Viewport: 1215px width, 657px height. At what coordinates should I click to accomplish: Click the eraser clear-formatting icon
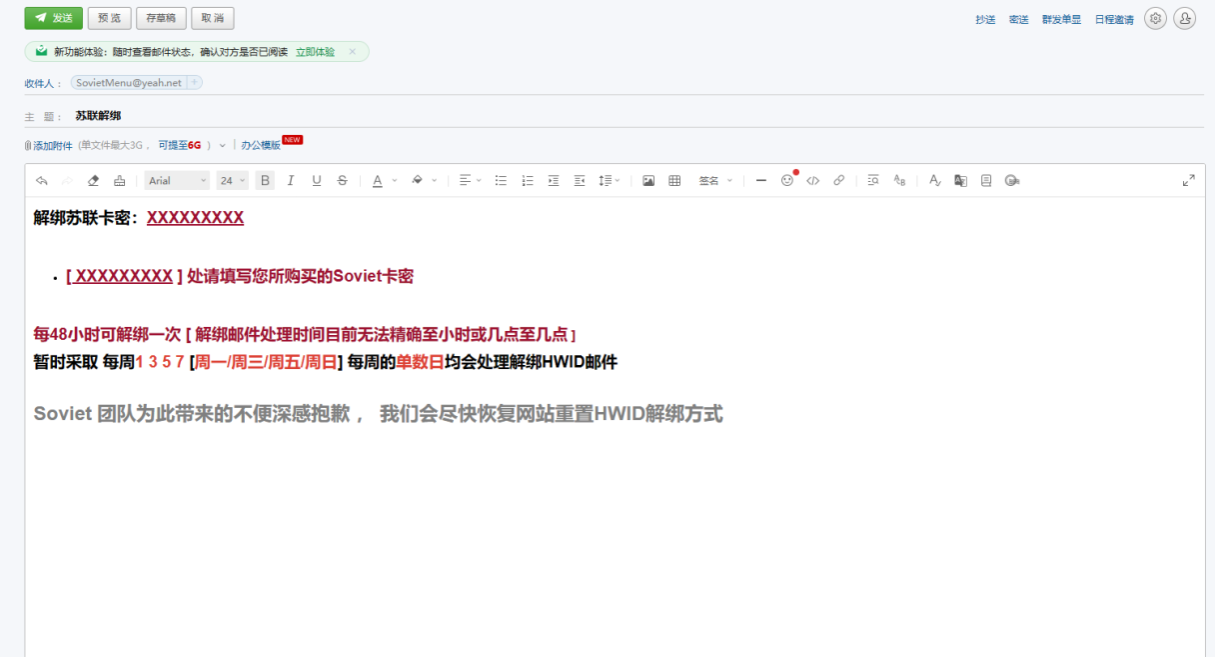[x=94, y=181]
